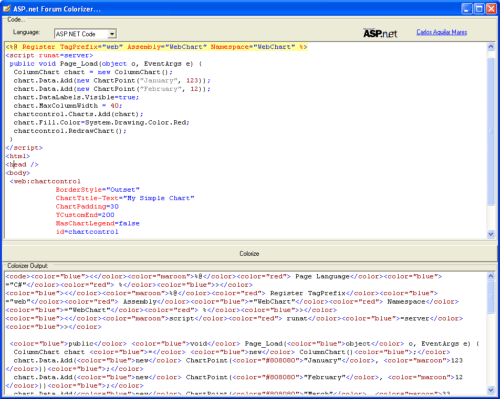This screenshot has width=500, height=399.
Task: Click the <web:chartcontrol line
Action: pyautogui.click(x=45, y=181)
